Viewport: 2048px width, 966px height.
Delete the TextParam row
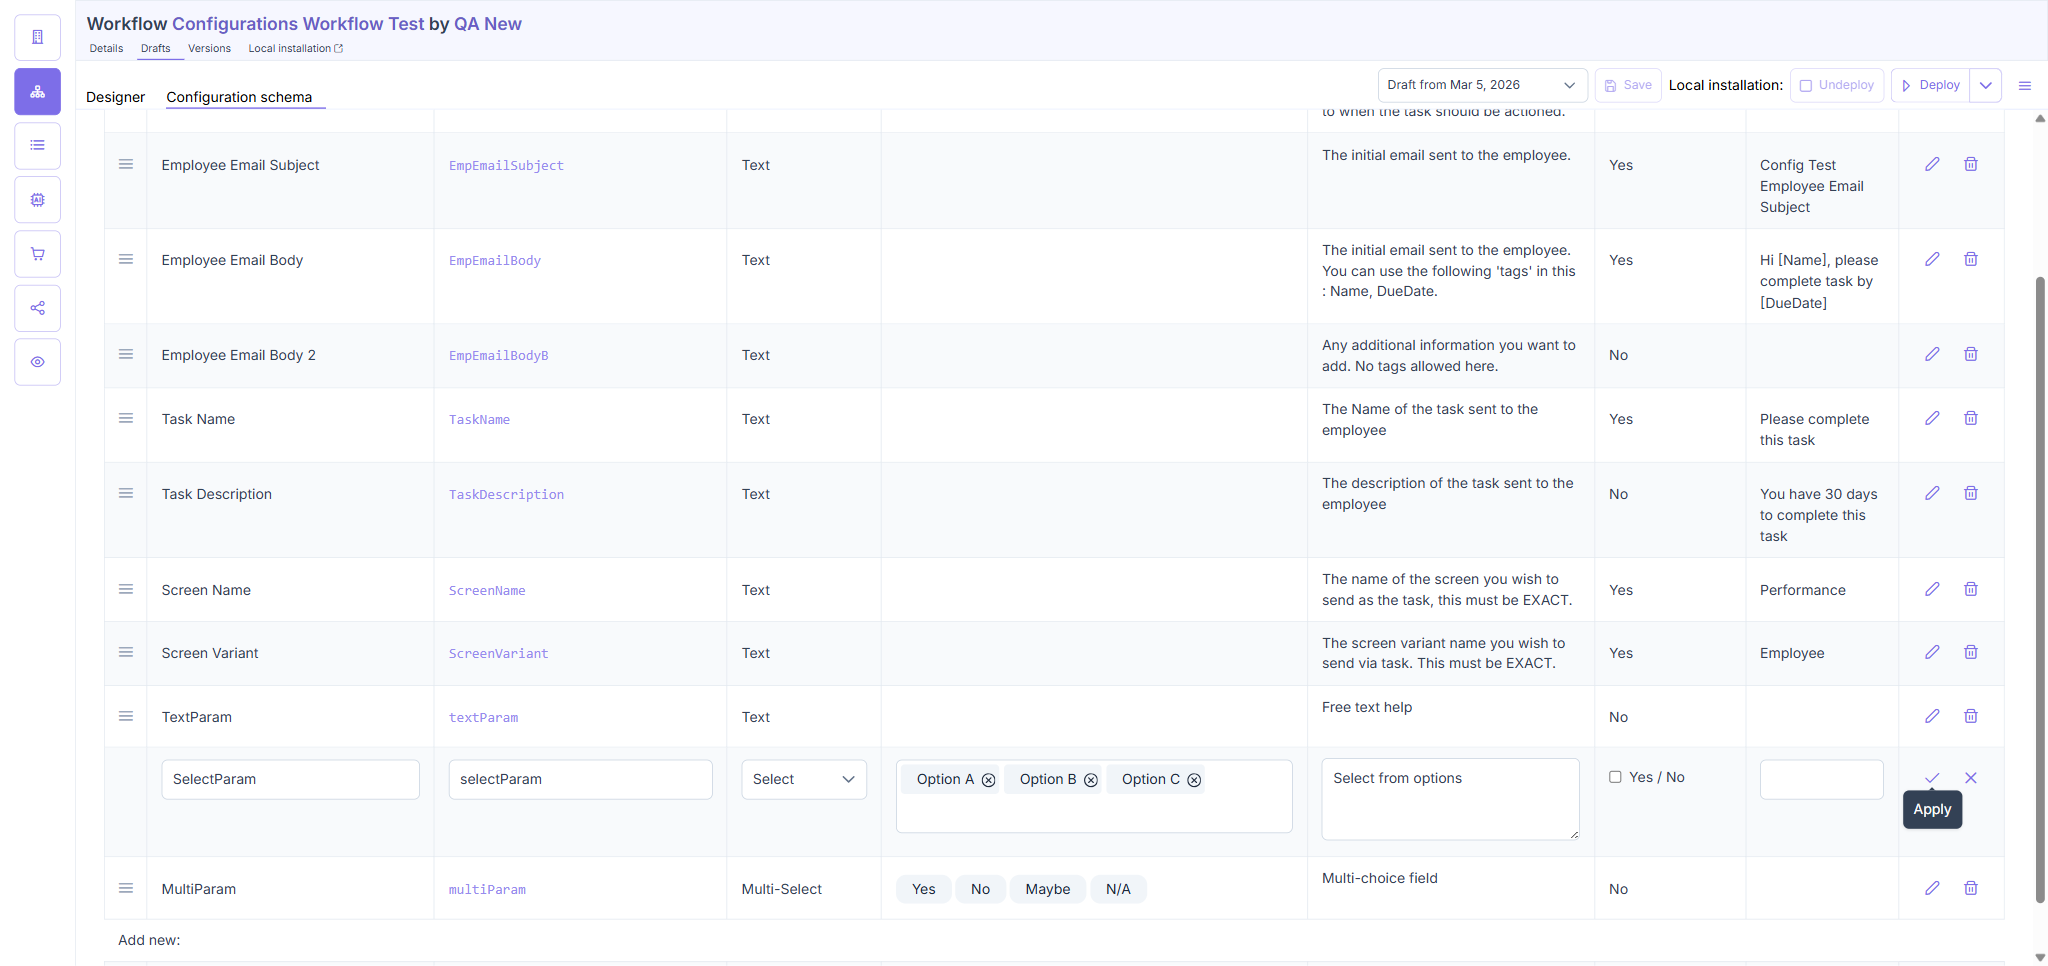[x=1970, y=716]
